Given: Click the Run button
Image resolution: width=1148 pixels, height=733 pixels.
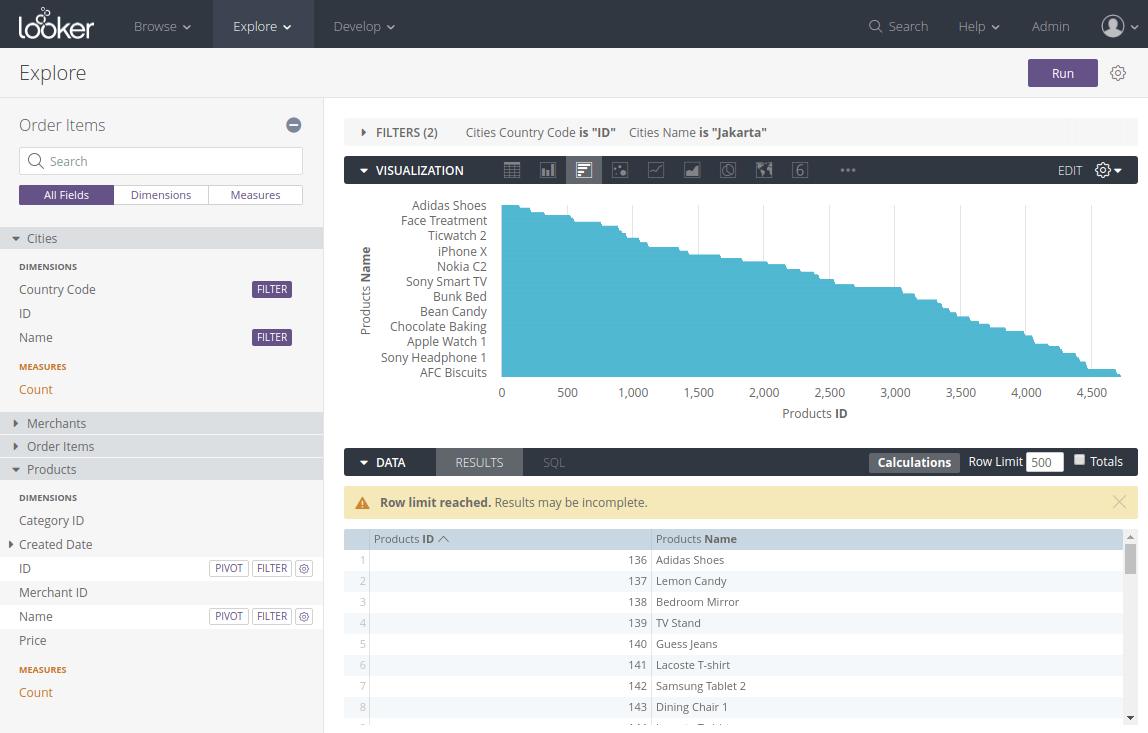Looking at the screenshot, I should point(1062,73).
